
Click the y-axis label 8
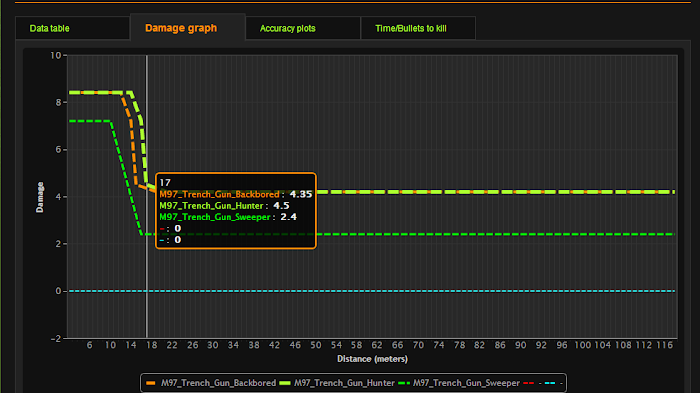(58, 102)
